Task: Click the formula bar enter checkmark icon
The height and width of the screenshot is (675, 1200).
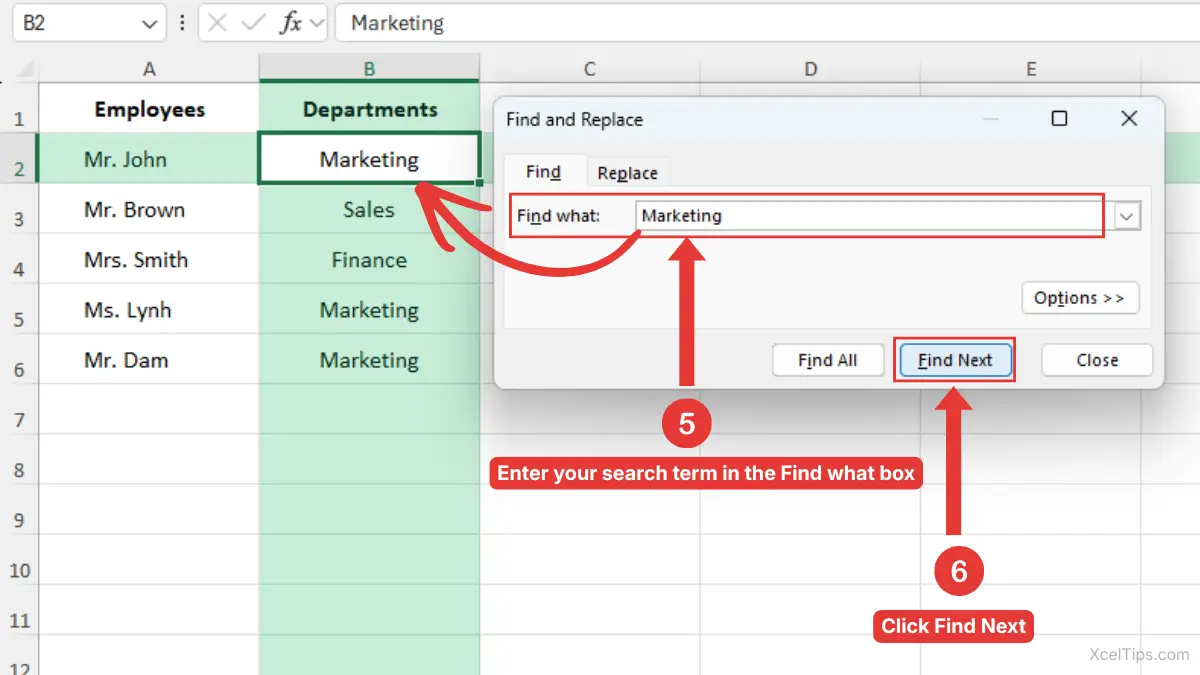Action: point(253,23)
